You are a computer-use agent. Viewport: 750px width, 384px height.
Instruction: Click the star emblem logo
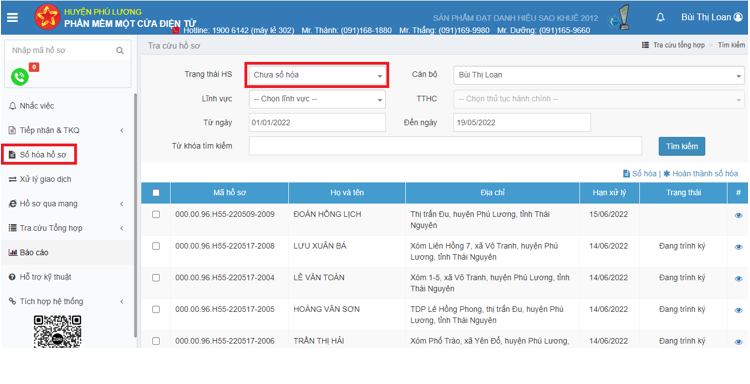[x=47, y=17]
